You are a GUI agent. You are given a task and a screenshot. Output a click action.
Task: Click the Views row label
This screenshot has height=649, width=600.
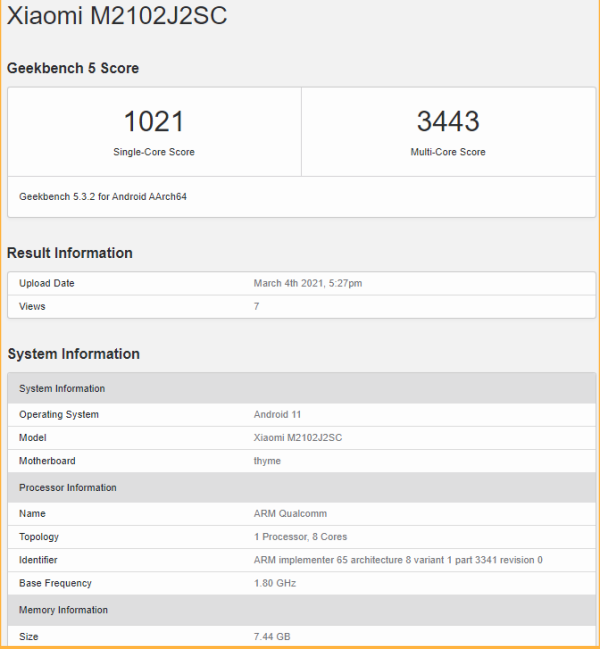[32, 306]
